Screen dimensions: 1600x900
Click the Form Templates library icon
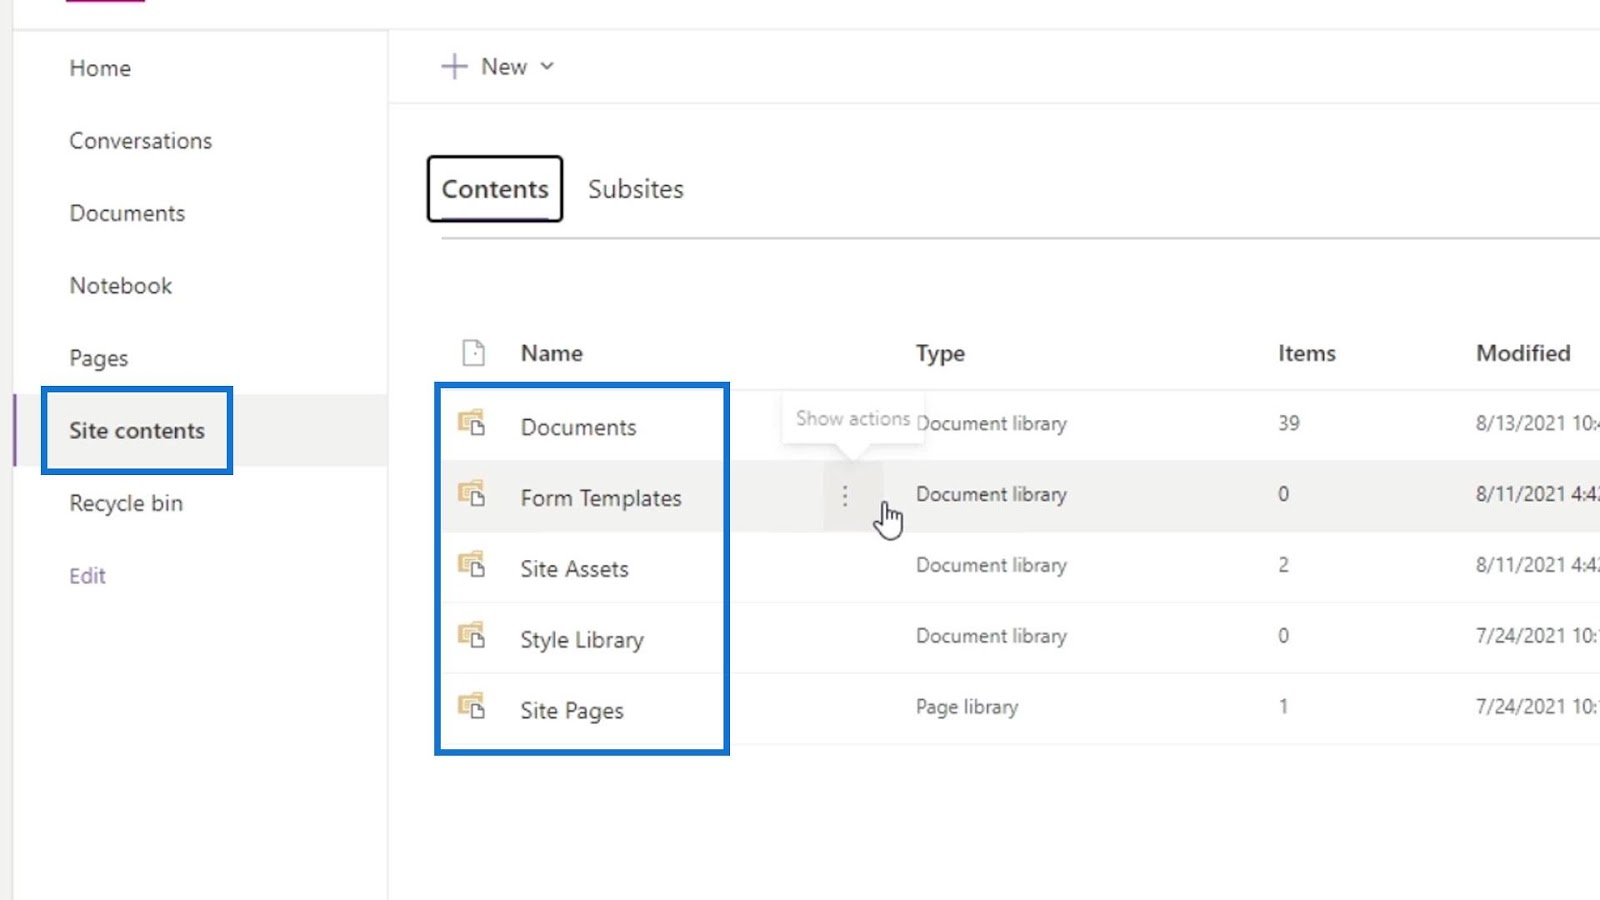point(471,494)
